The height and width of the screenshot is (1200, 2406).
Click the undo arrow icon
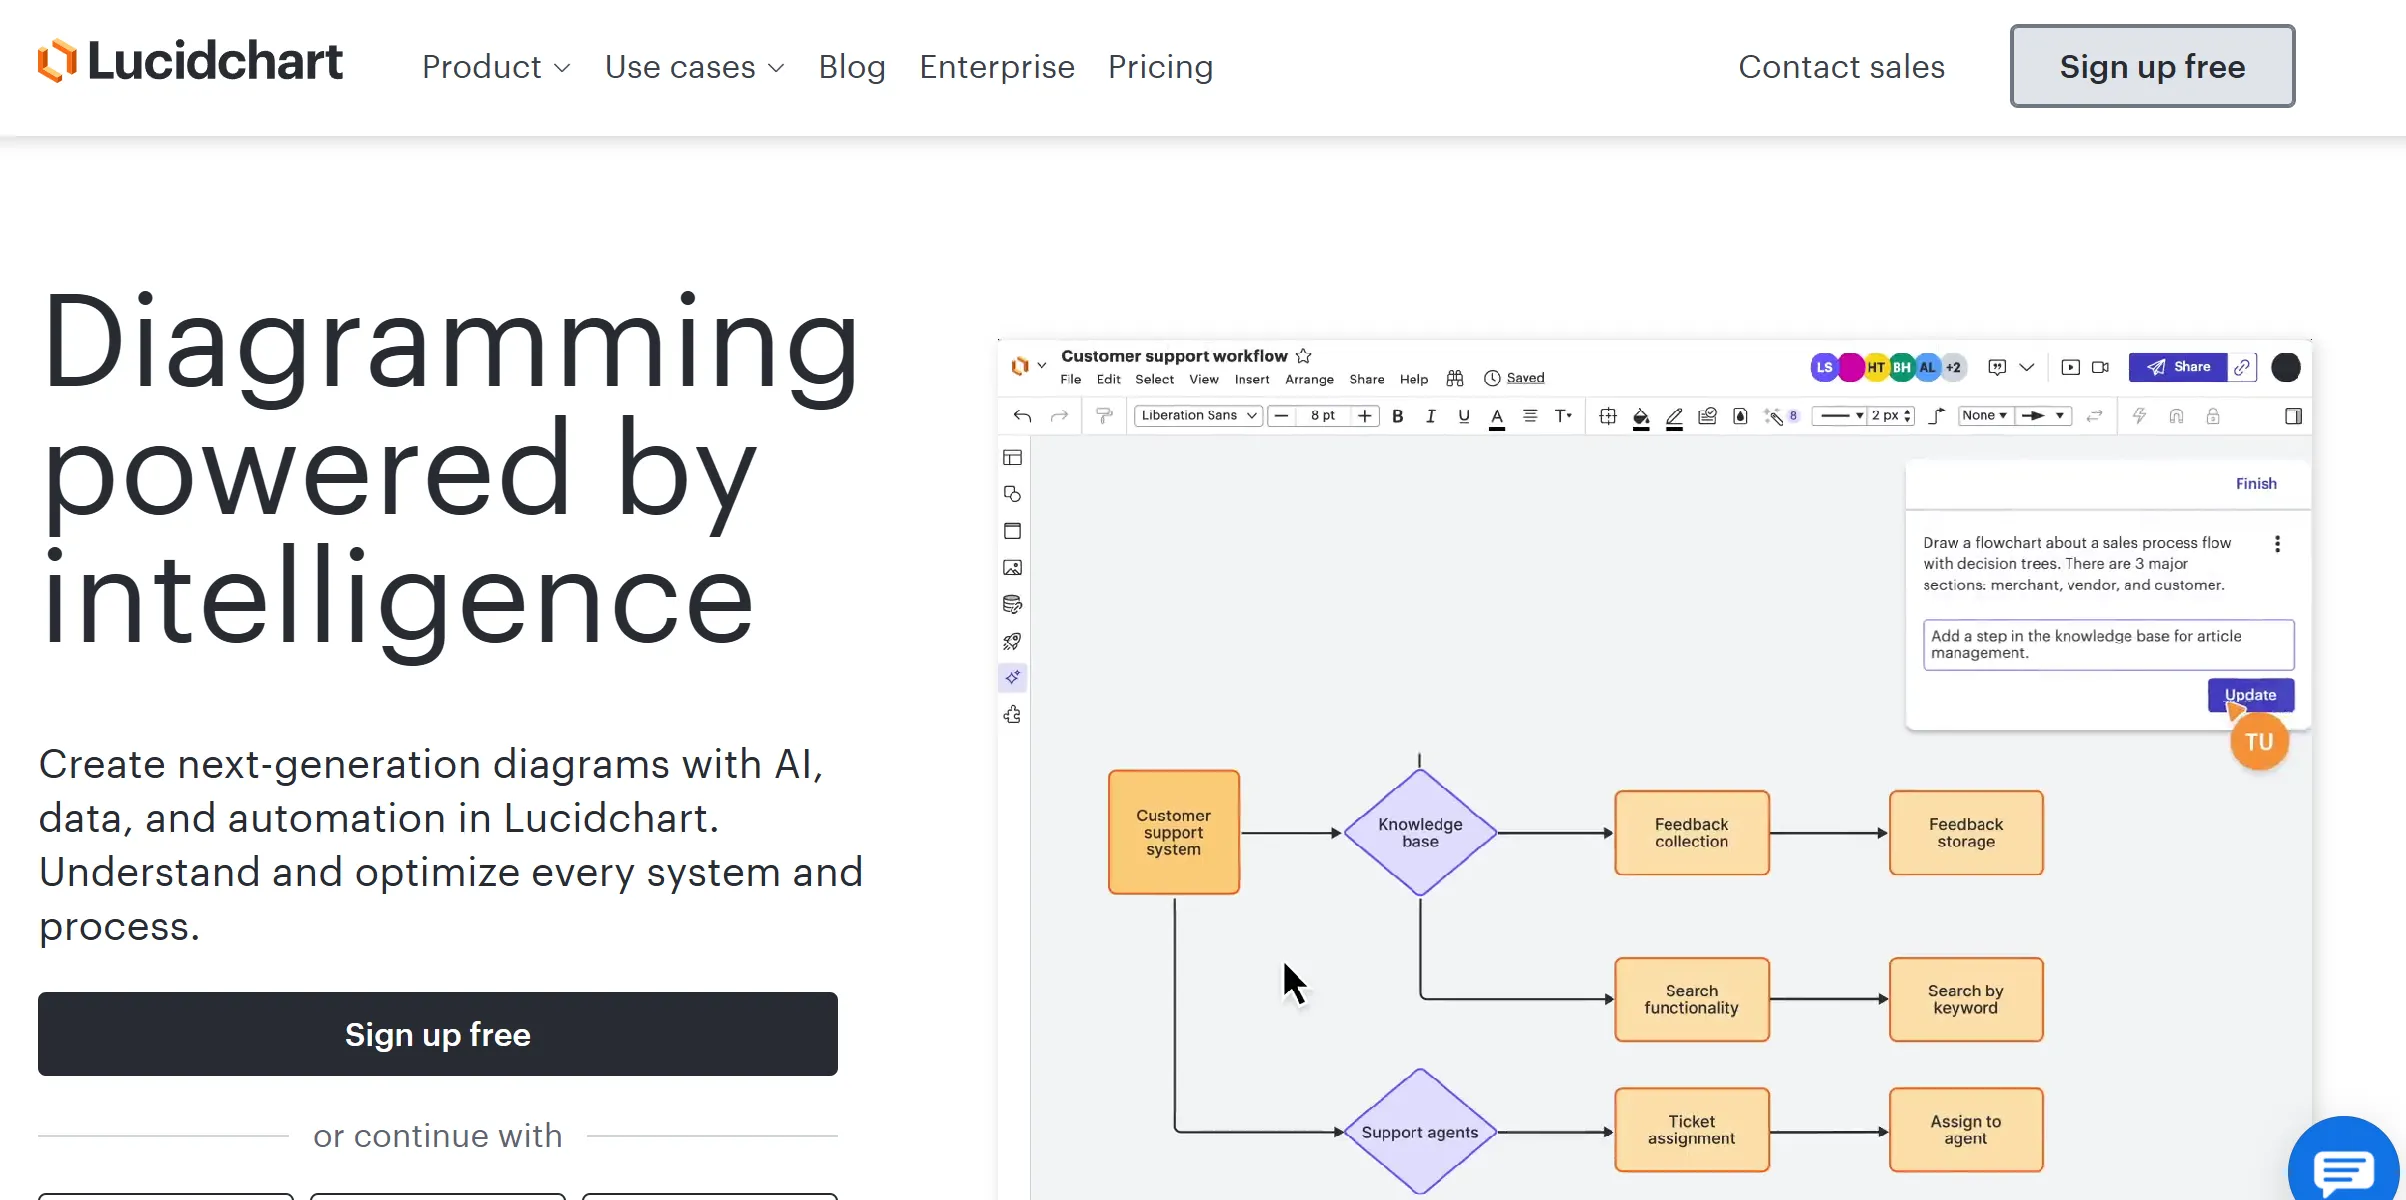click(x=1022, y=416)
